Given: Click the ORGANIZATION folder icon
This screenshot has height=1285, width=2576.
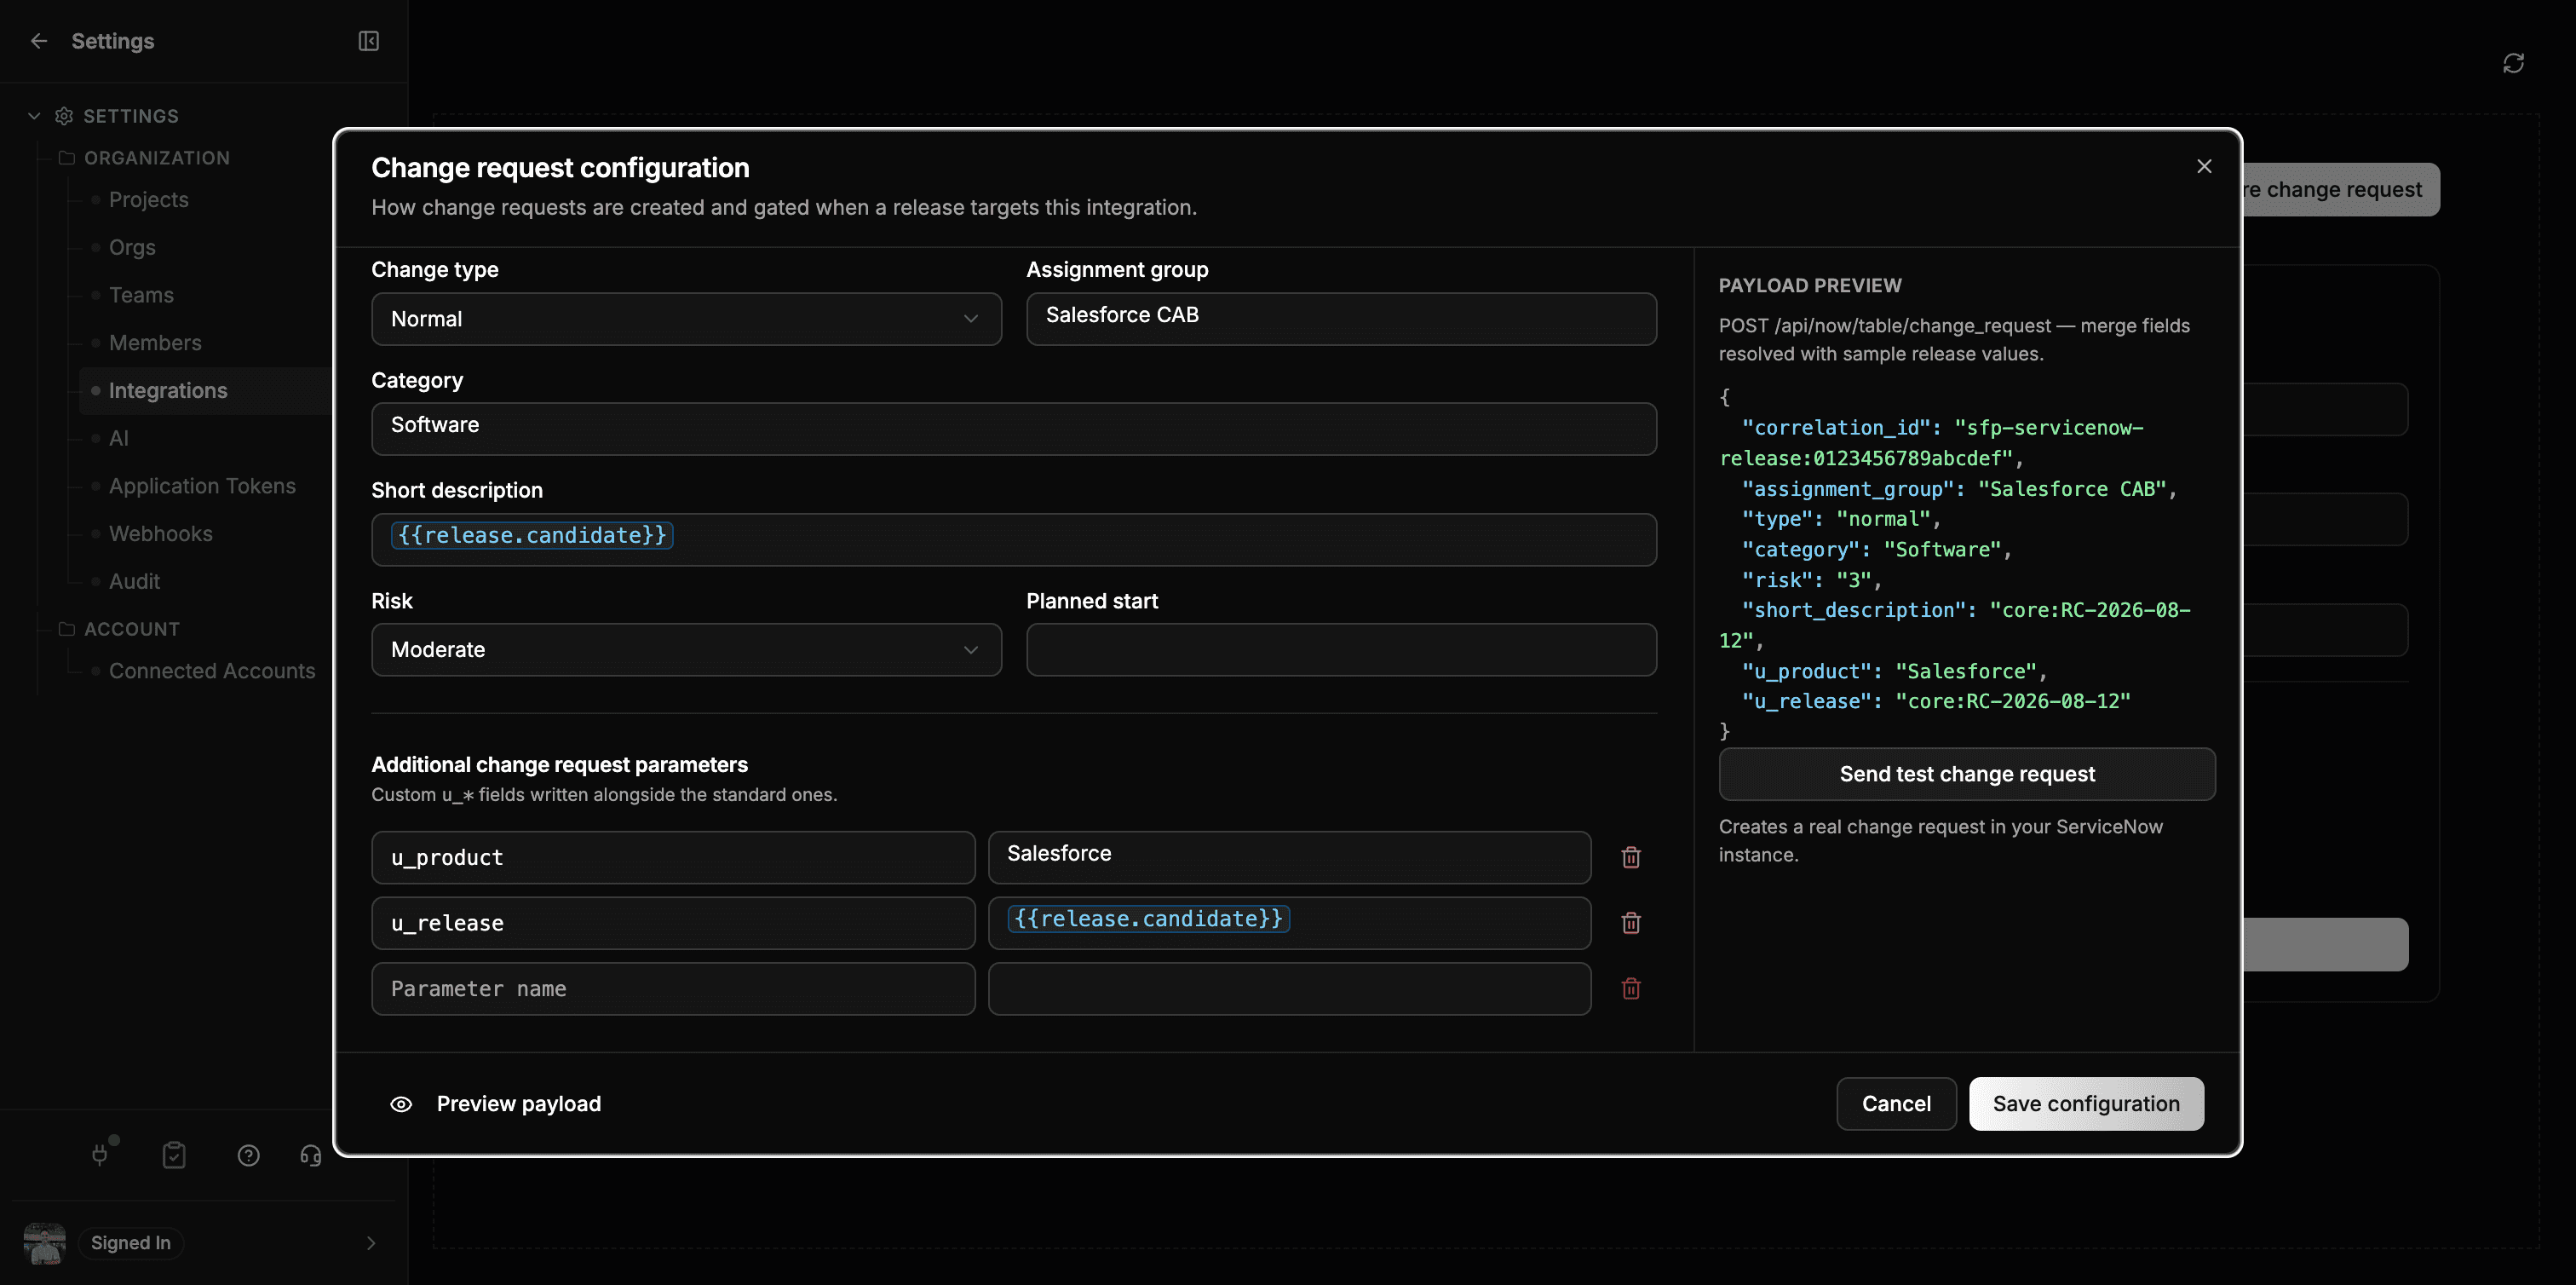Looking at the screenshot, I should click(67, 158).
